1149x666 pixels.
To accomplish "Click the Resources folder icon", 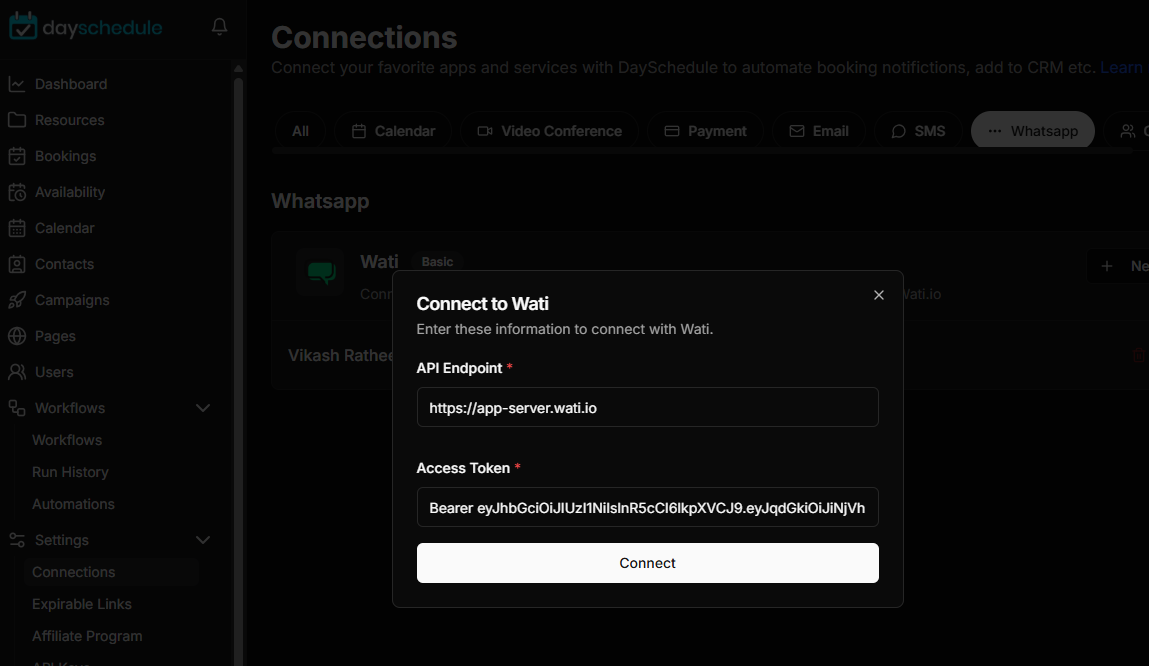I will [17, 120].
